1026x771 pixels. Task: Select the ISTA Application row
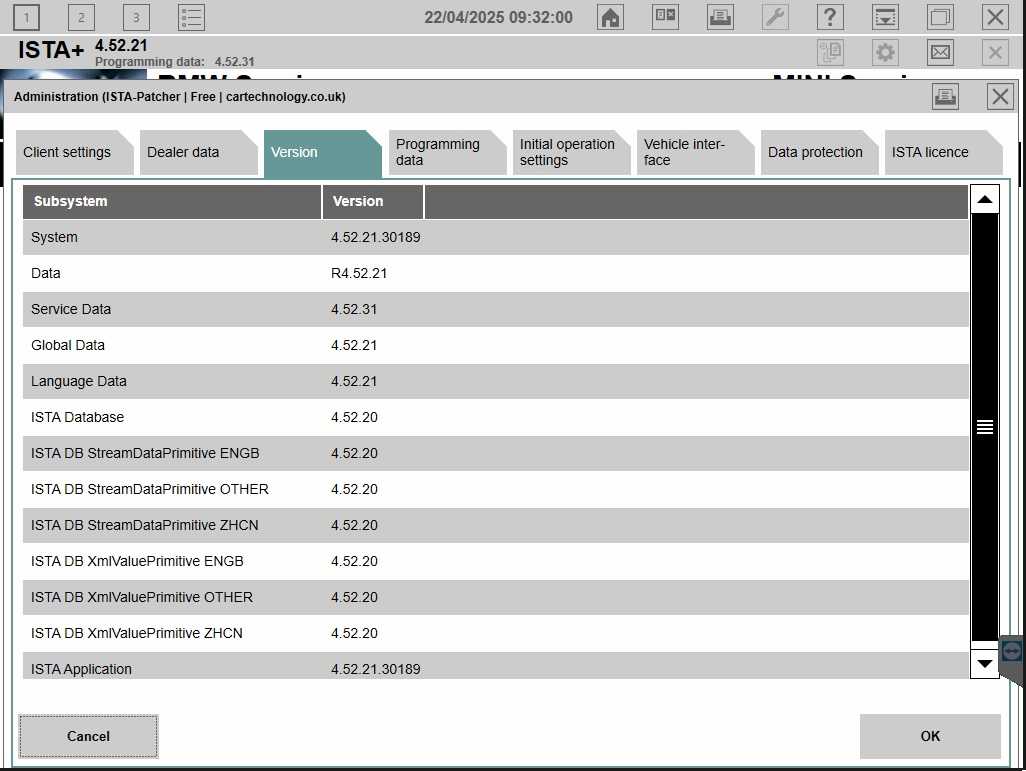click(x=495, y=666)
